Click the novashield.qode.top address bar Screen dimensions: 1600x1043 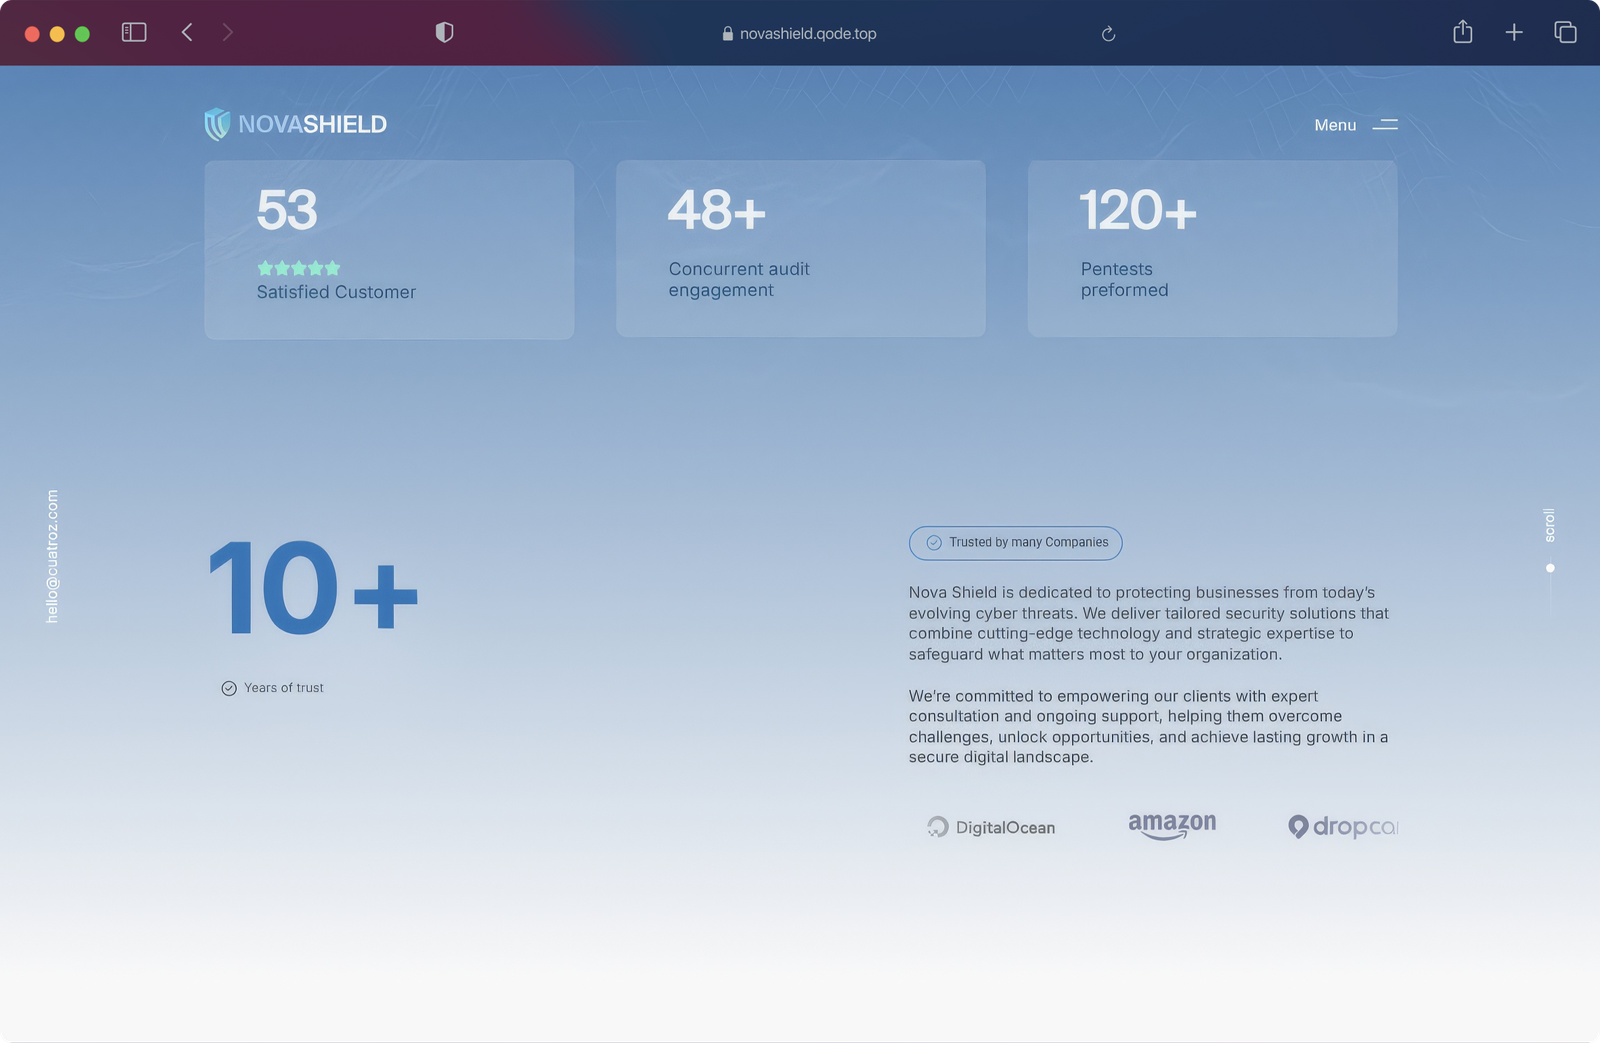pos(807,34)
